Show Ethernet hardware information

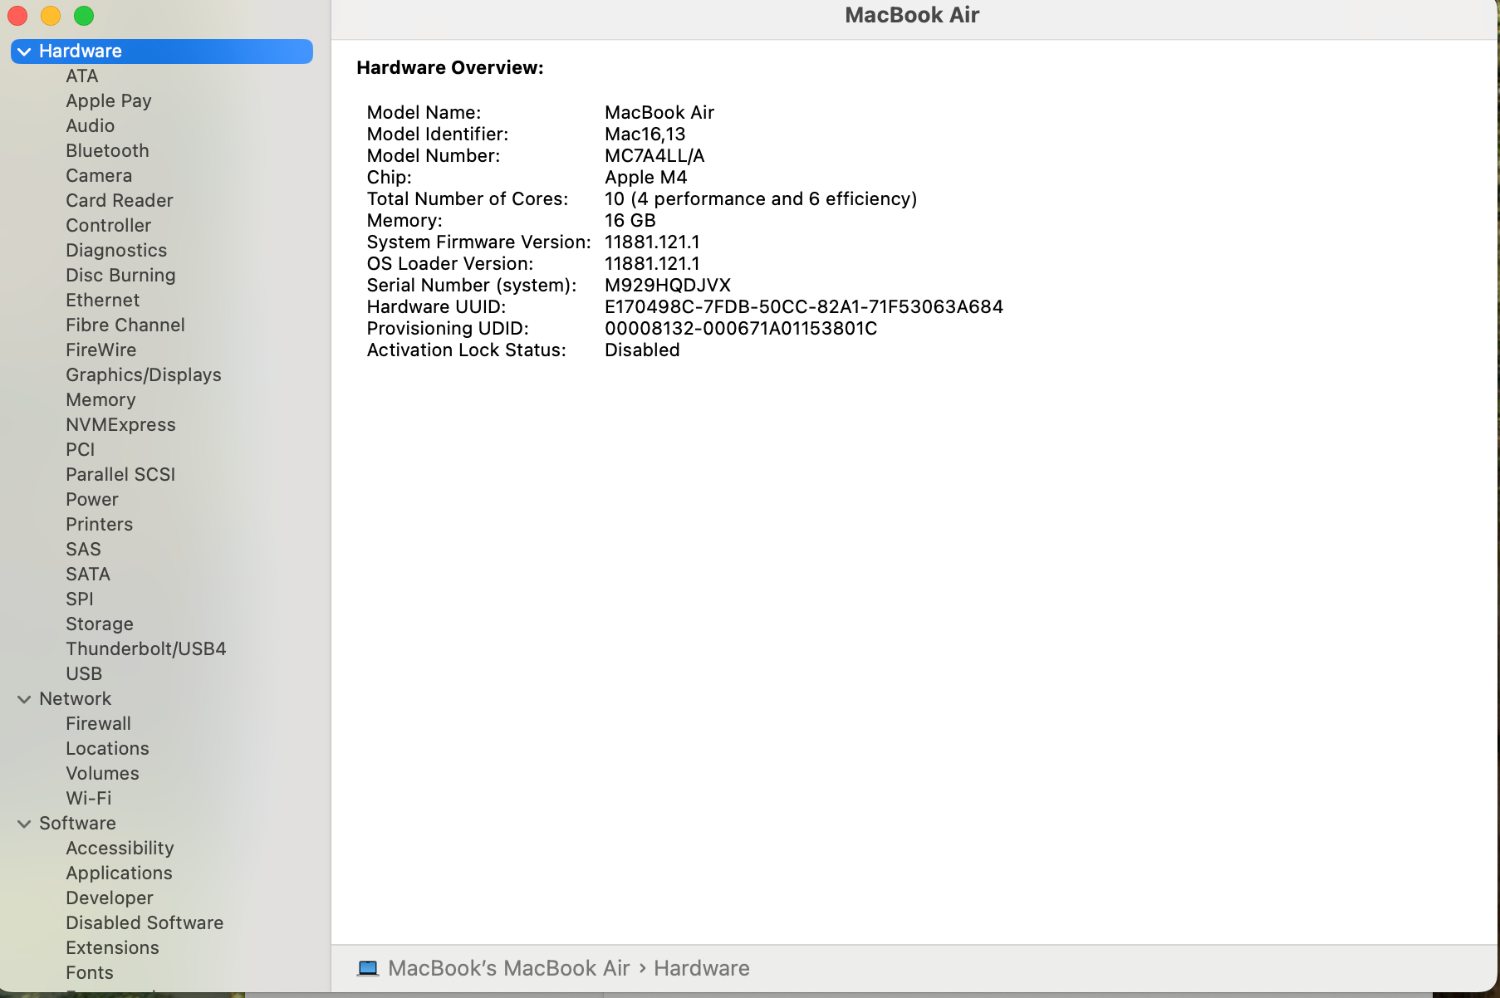(x=102, y=300)
